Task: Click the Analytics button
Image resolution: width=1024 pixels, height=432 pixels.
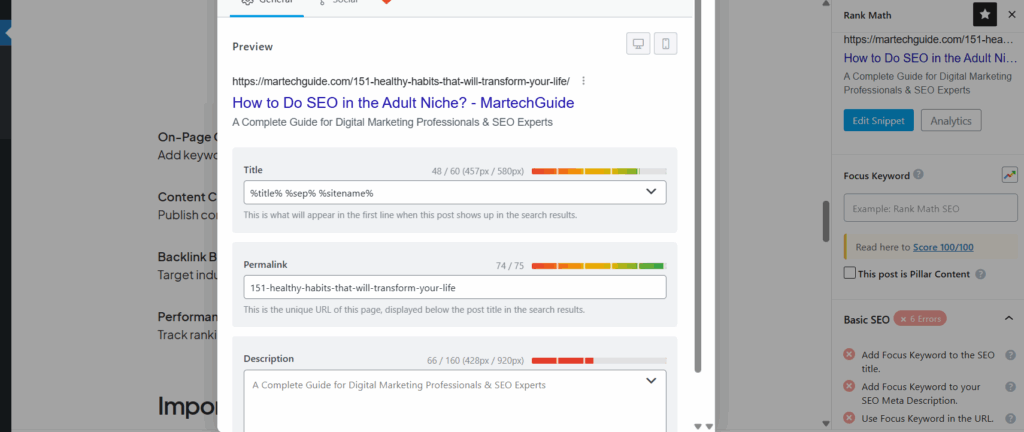Action: click(x=951, y=121)
